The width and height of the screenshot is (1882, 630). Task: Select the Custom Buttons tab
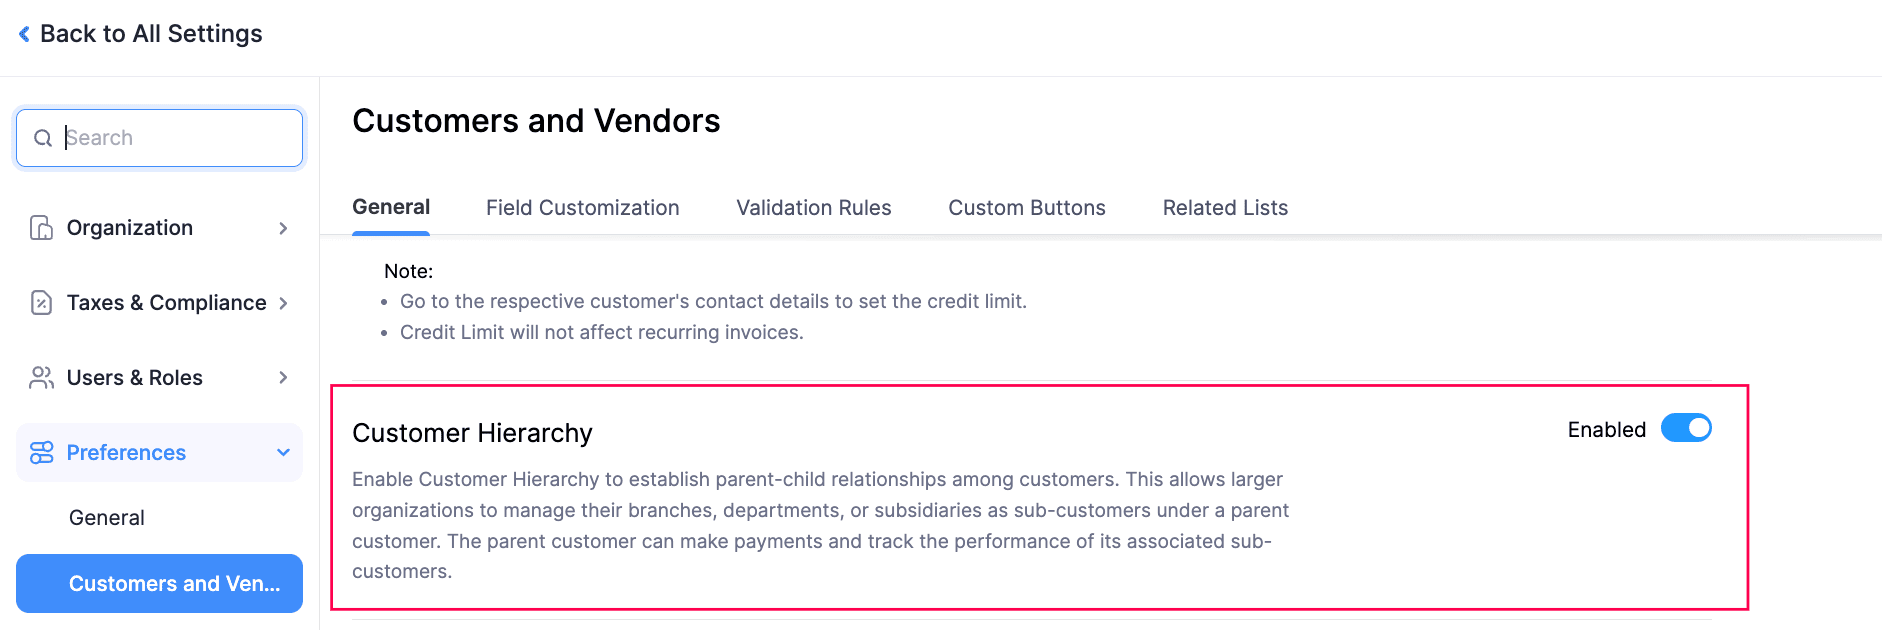point(1026,207)
